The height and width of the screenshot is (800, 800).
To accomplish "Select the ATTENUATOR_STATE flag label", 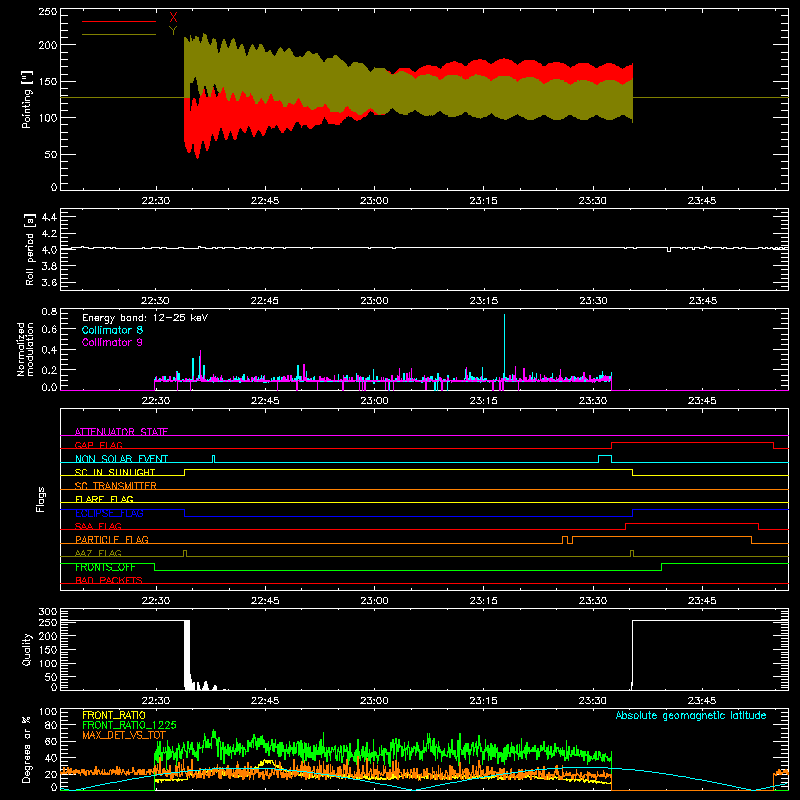I will [121, 432].
